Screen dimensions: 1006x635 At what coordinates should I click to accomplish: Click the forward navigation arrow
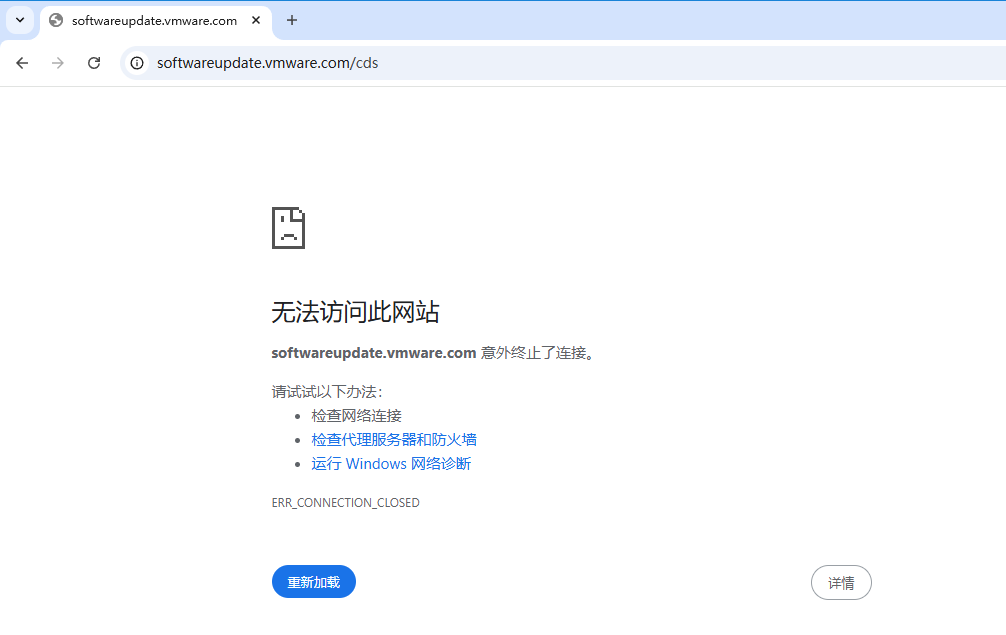pos(58,63)
